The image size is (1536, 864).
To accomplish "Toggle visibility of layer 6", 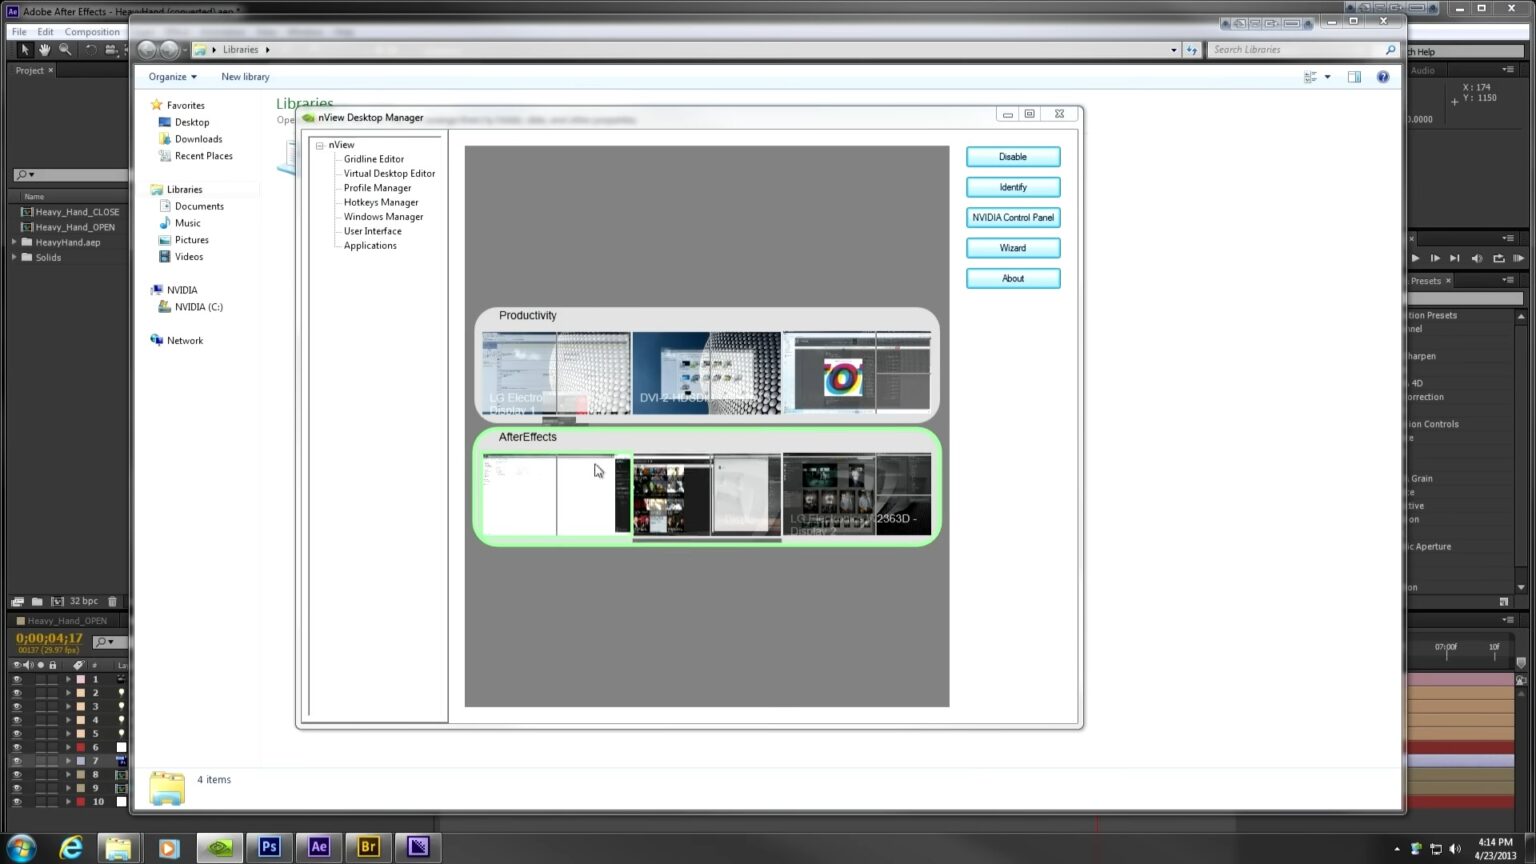I will point(17,746).
